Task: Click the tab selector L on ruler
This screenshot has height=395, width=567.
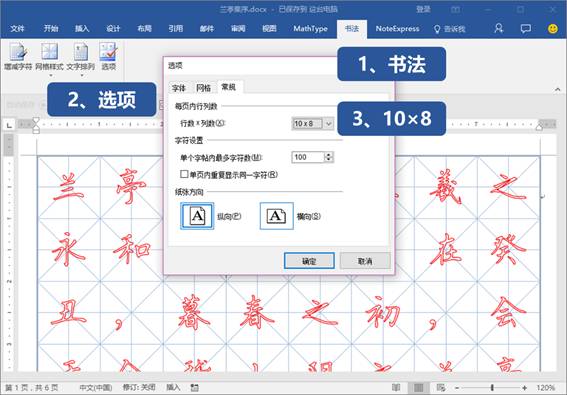Action: (9, 125)
